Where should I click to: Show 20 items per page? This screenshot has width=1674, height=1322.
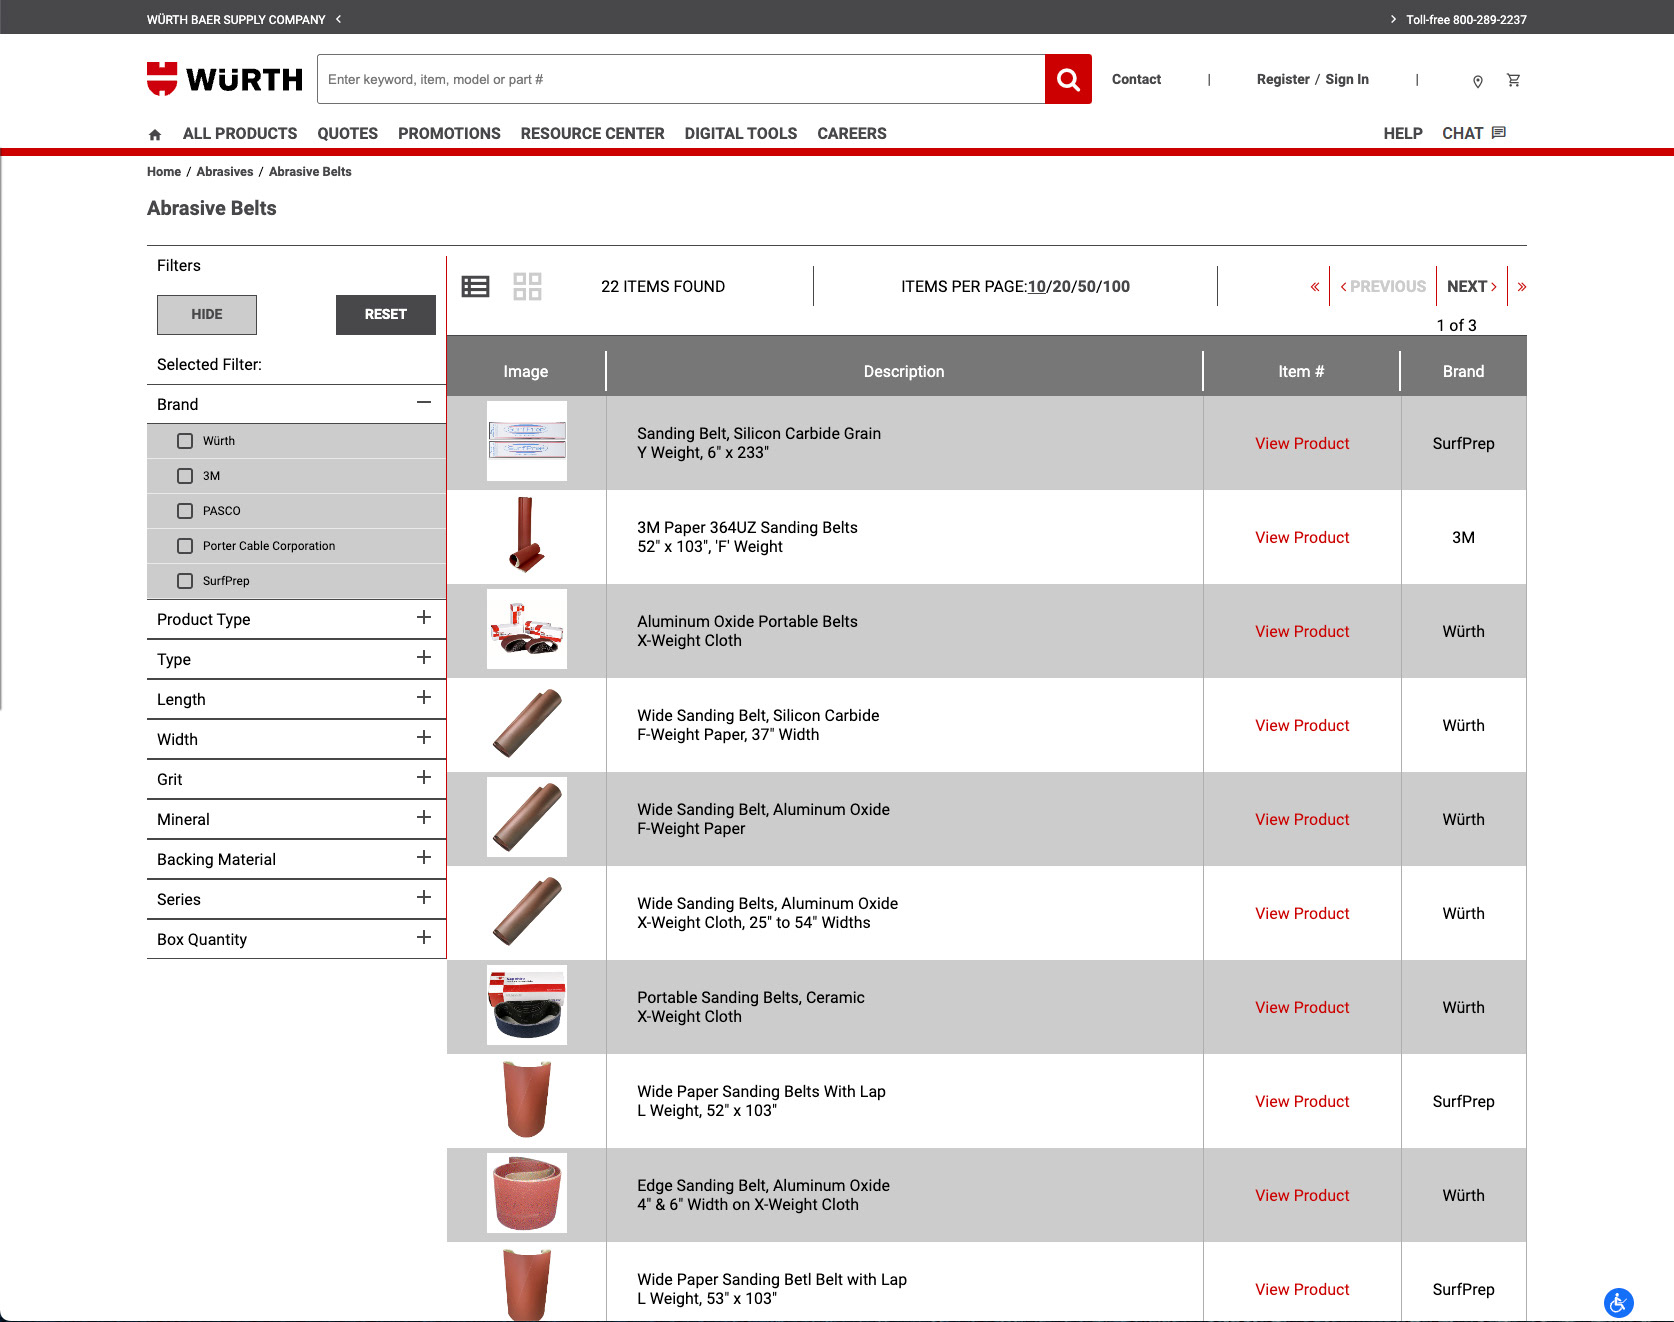pyautogui.click(x=1062, y=287)
